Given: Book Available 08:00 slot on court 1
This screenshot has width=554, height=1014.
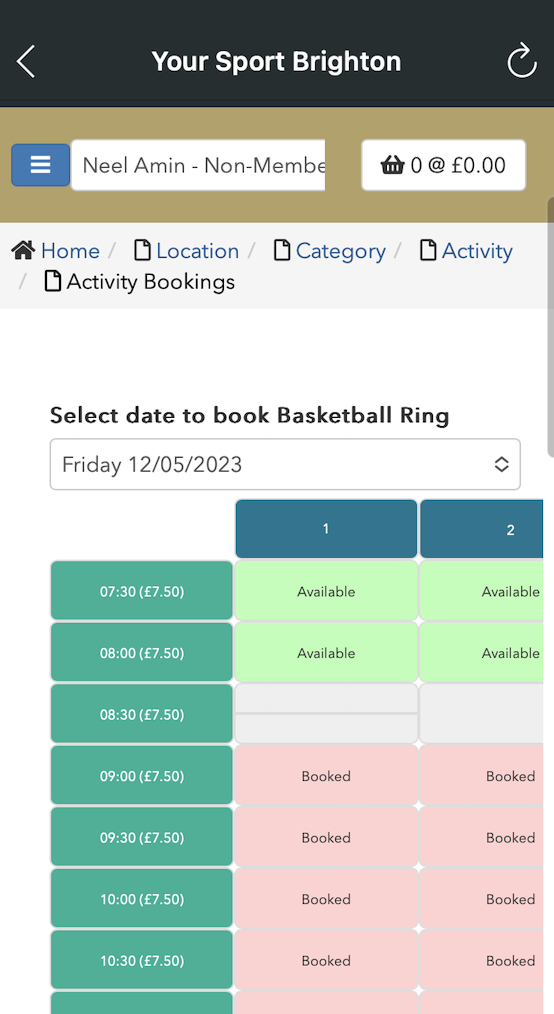Looking at the screenshot, I should [326, 653].
